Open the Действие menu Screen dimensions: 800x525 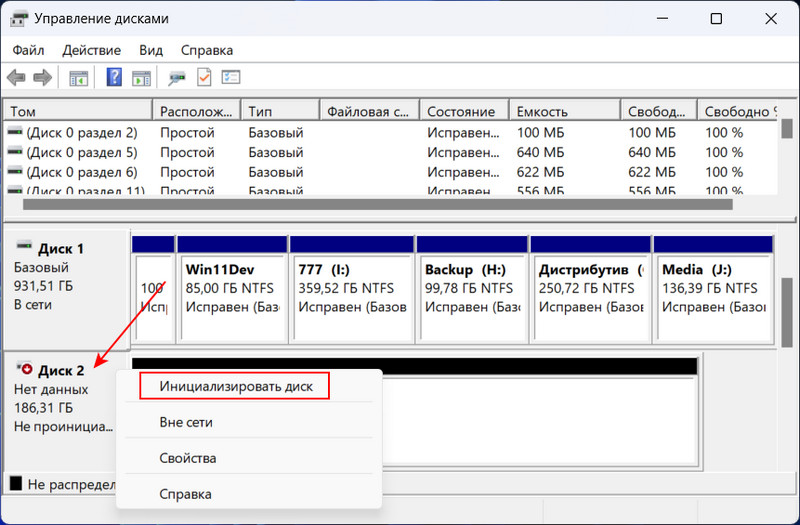pos(91,51)
